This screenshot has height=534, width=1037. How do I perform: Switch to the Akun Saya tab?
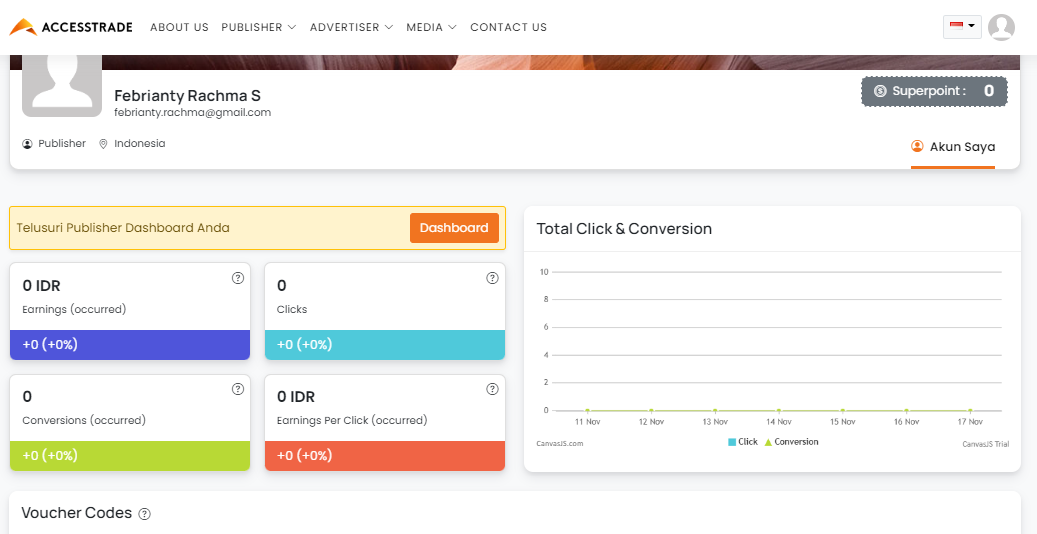pos(953,147)
